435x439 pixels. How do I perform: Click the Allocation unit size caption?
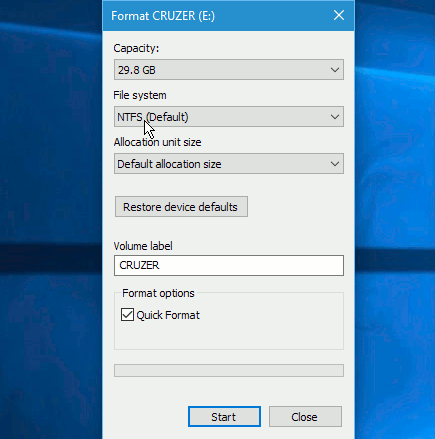point(157,142)
